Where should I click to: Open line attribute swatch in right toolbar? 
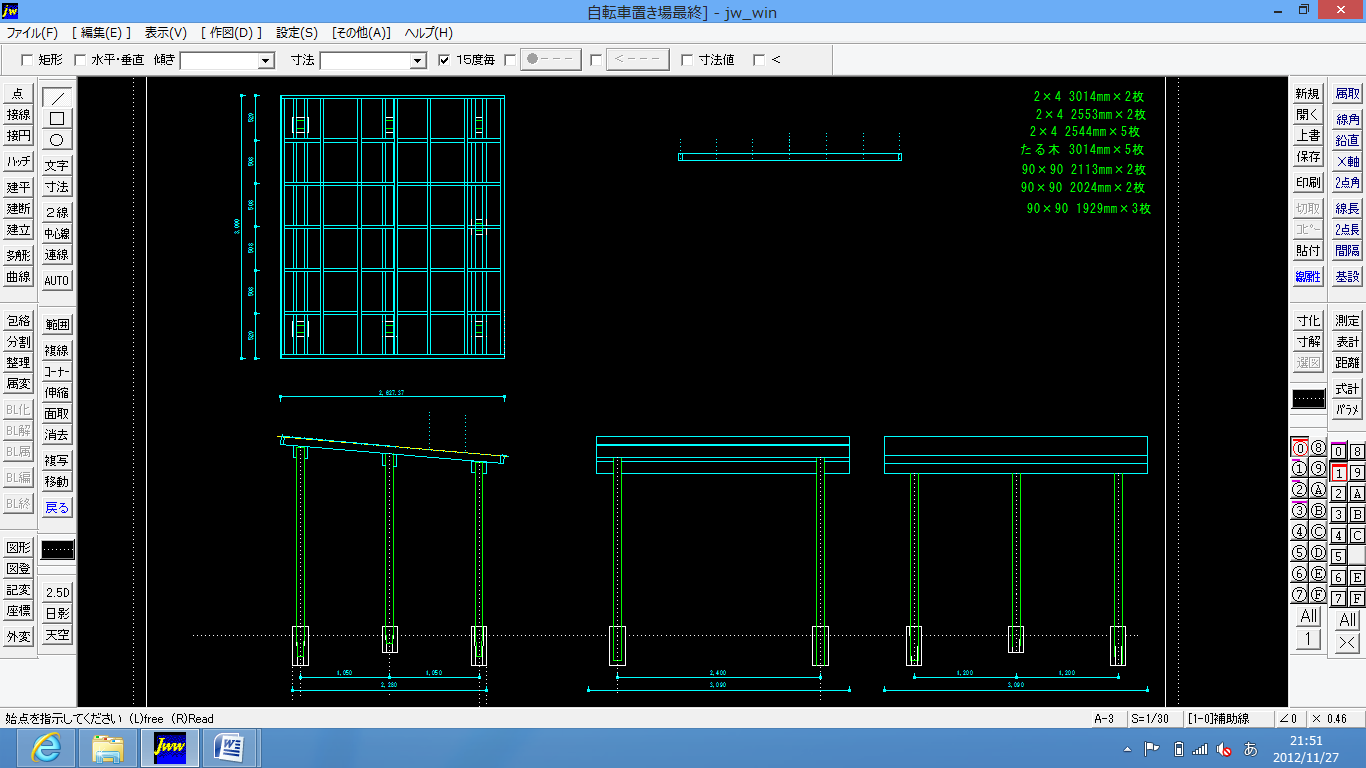tap(1308, 398)
